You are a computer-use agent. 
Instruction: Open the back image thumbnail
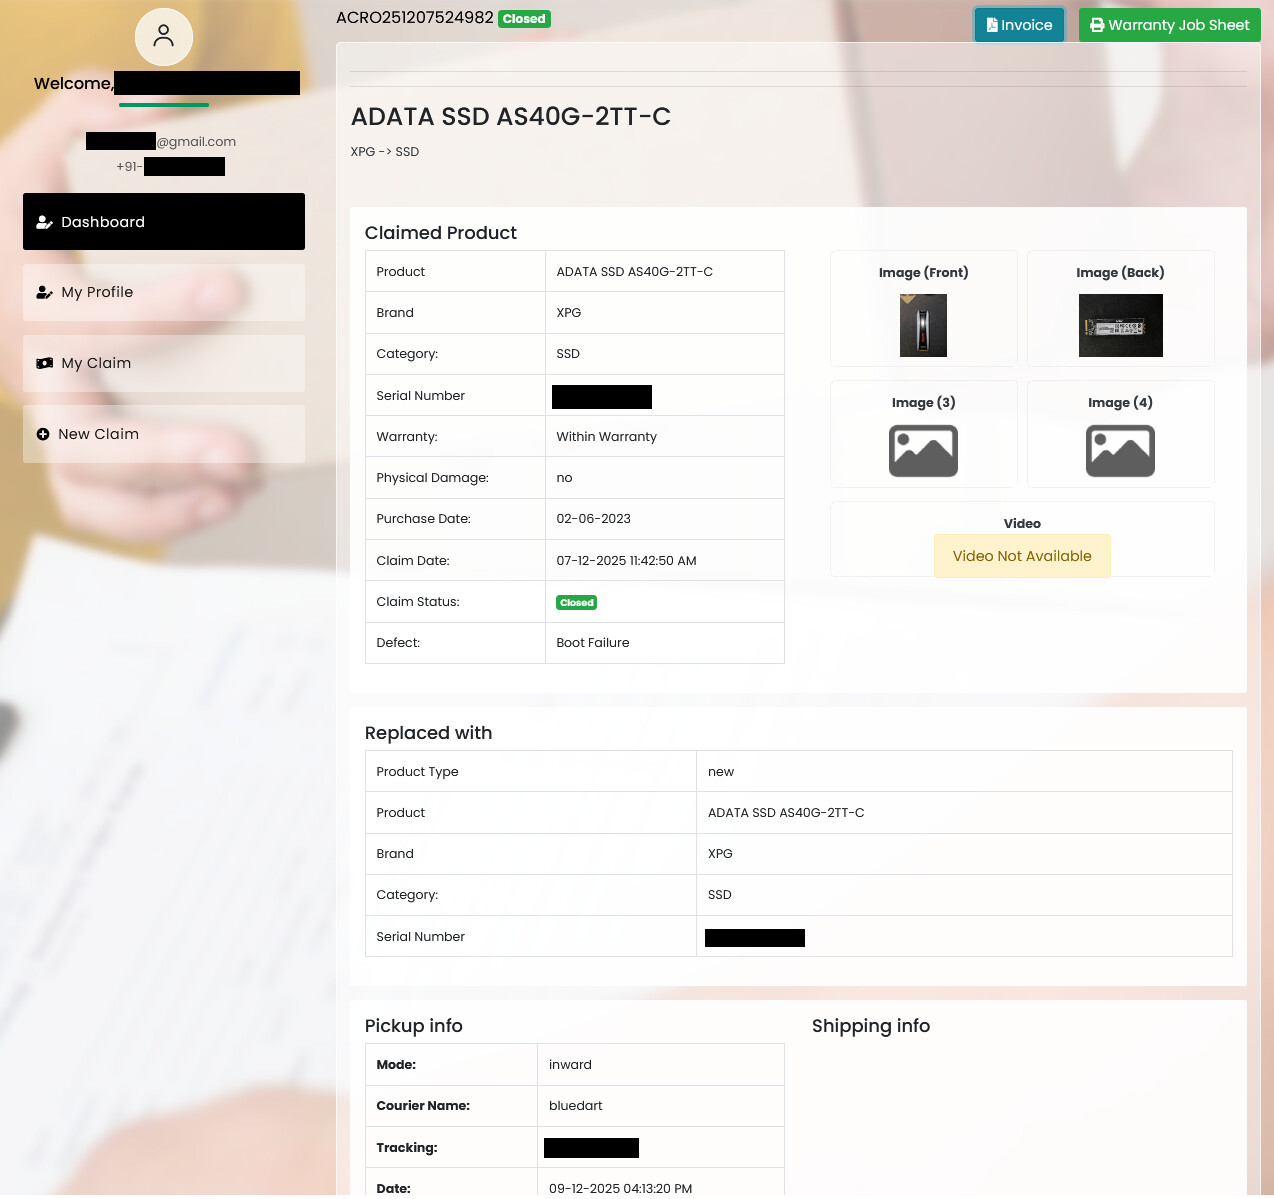click(1120, 325)
